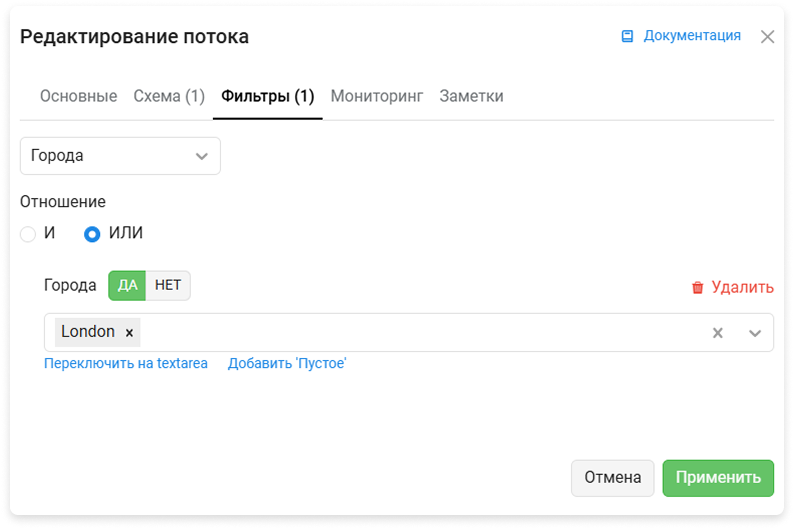This screenshot has width=794, height=529.
Task: Open the Документация book icon
Action: tap(627, 36)
